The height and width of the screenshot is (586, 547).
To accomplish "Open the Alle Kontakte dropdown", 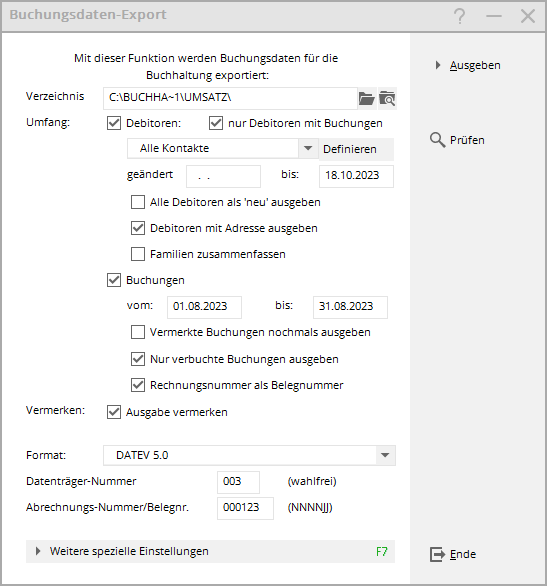I will (308, 148).
